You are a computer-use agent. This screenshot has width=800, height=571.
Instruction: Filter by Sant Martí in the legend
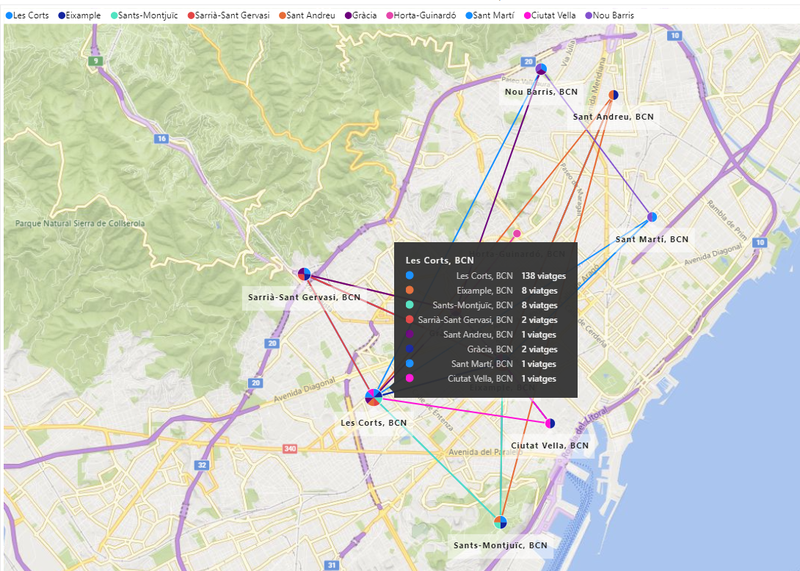click(x=490, y=15)
